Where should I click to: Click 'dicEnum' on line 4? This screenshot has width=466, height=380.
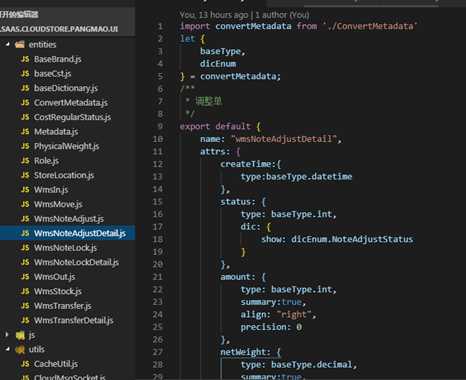(218, 64)
